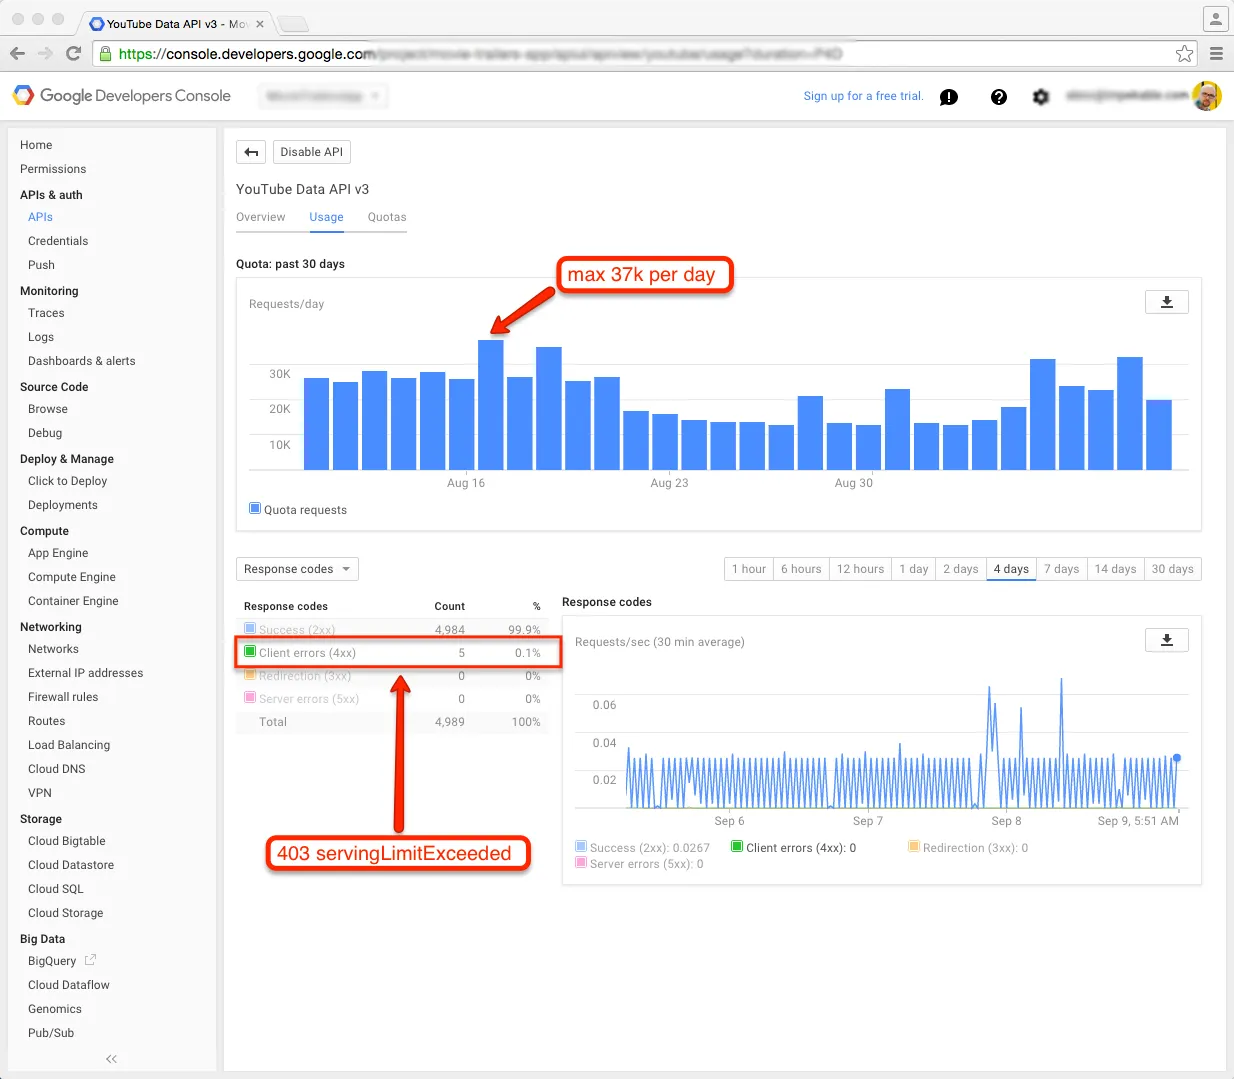Expand the APIs & auth sidebar section

click(51, 195)
